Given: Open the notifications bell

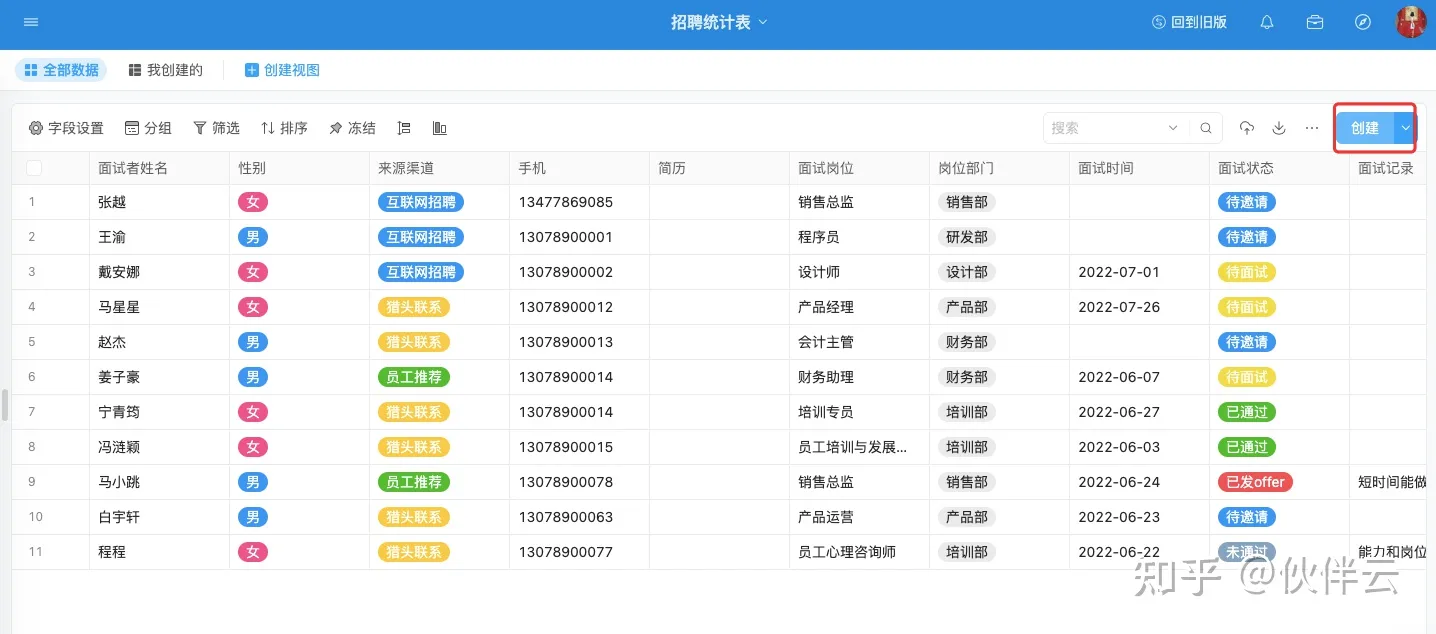Looking at the screenshot, I should (1267, 22).
